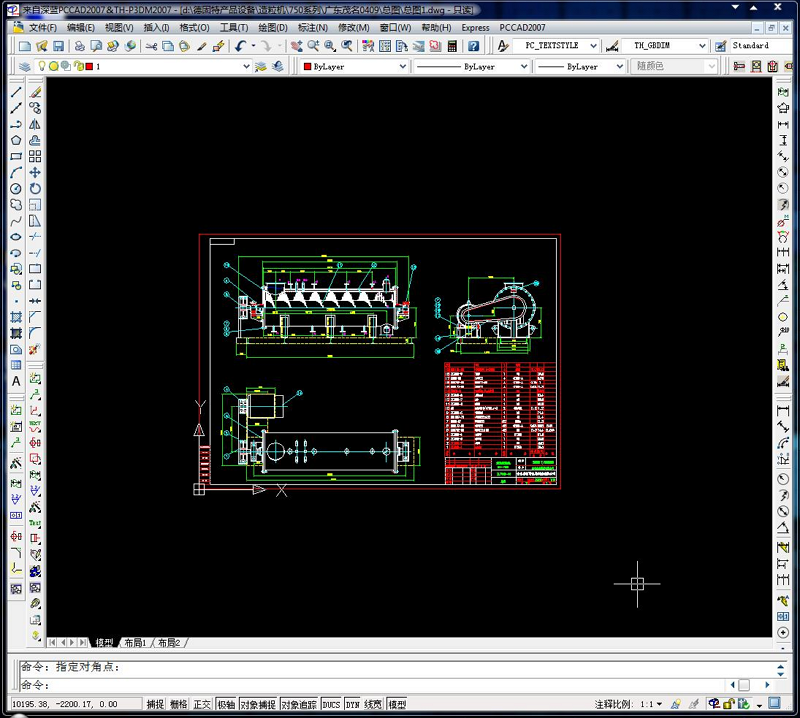Image resolution: width=800 pixels, height=718 pixels.
Task: Toggle 正交 ortho mode in status bar
Action: 203,705
